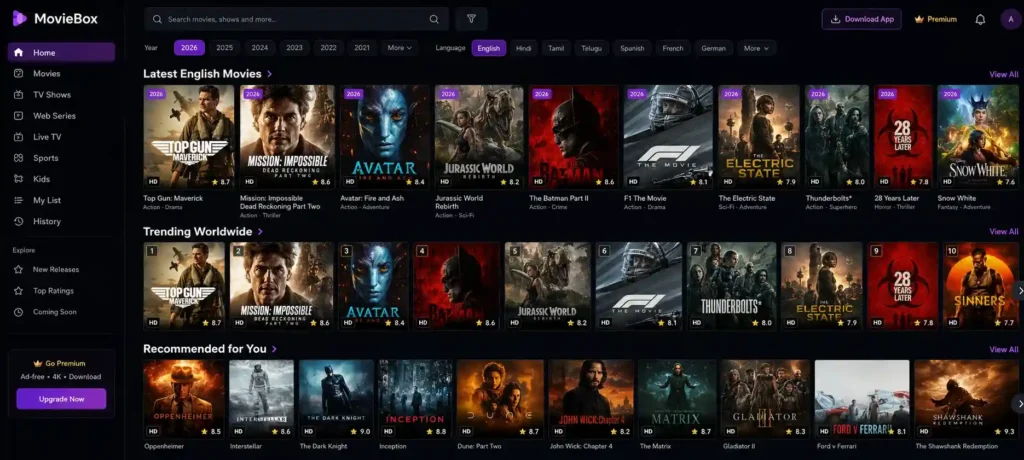The image size is (1024, 460).
Task: Click the download icon in Download App
Action: (x=835, y=19)
